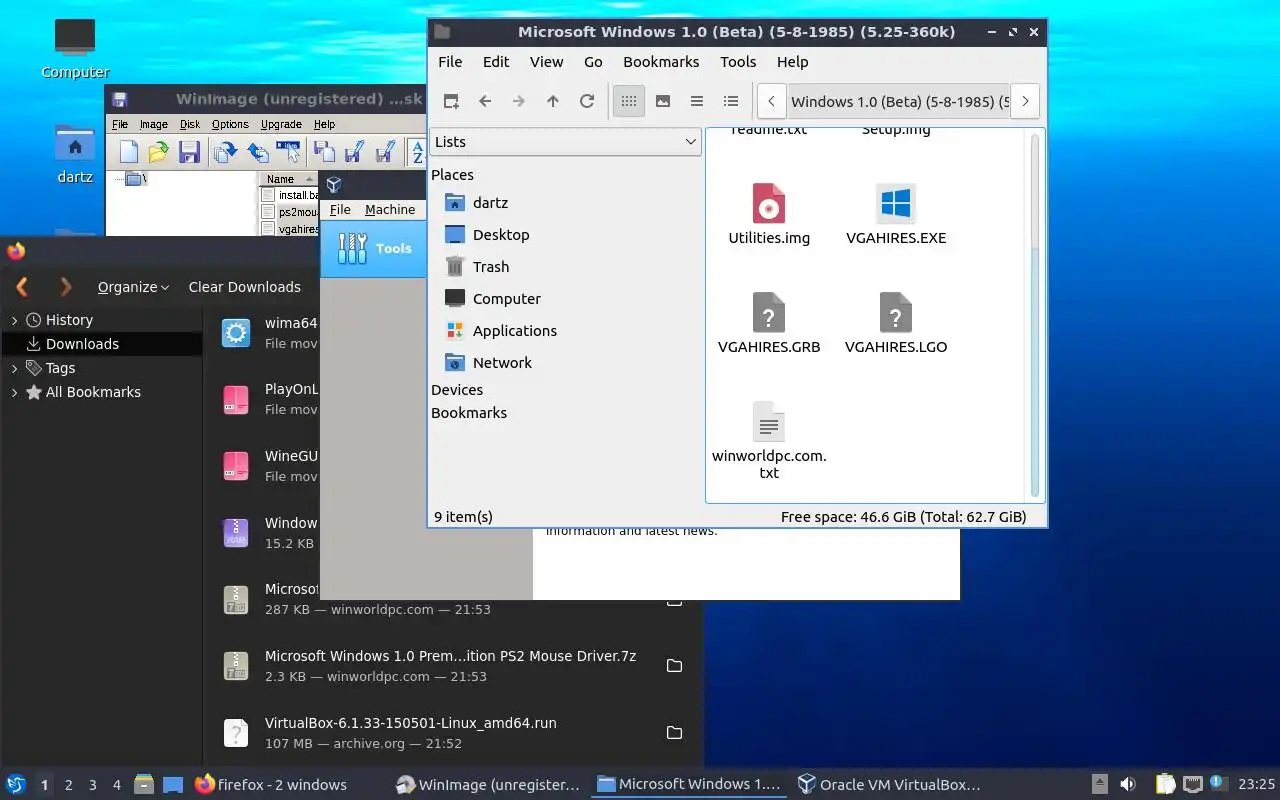Open the Disk menu in WinImage

click(190, 124)
